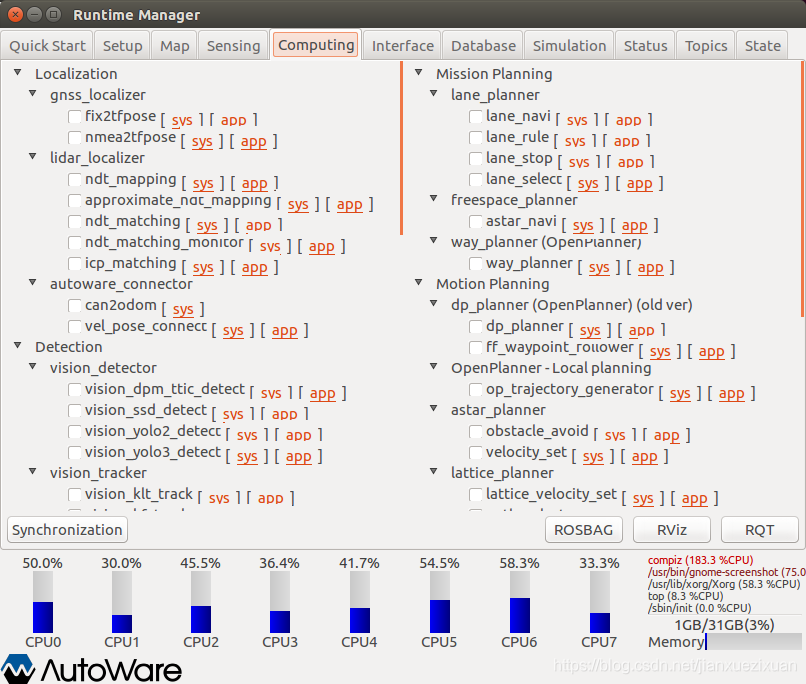The height and width of the screenshot is (684, 806).
Task: Launch RViz with its button
Action: tap(670, 530)
